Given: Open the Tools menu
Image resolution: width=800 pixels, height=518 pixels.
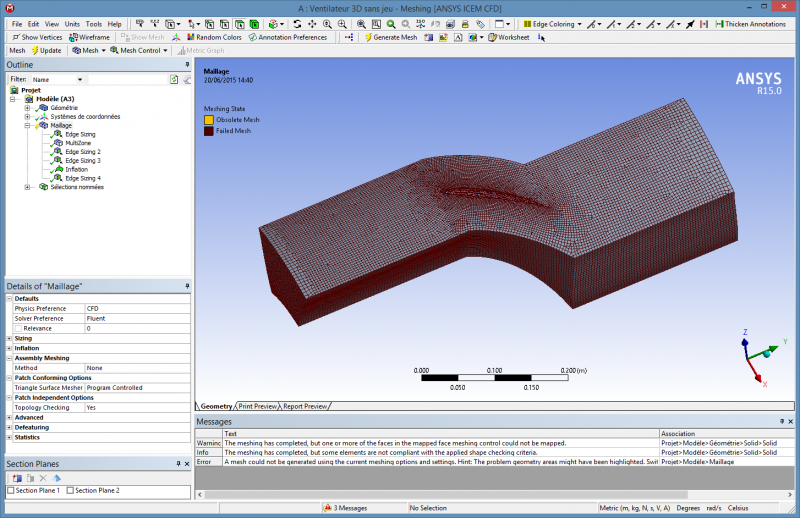Looking at the screenshot, I should (x=93, y=23).
